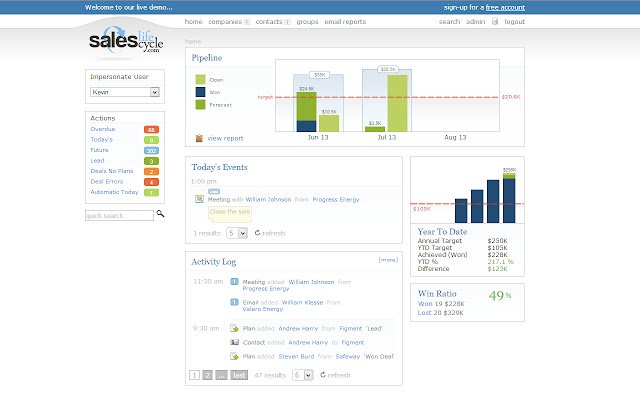Click the view report clipboard icon
Viewport: 640px width, 400px height.
(199, 138)
